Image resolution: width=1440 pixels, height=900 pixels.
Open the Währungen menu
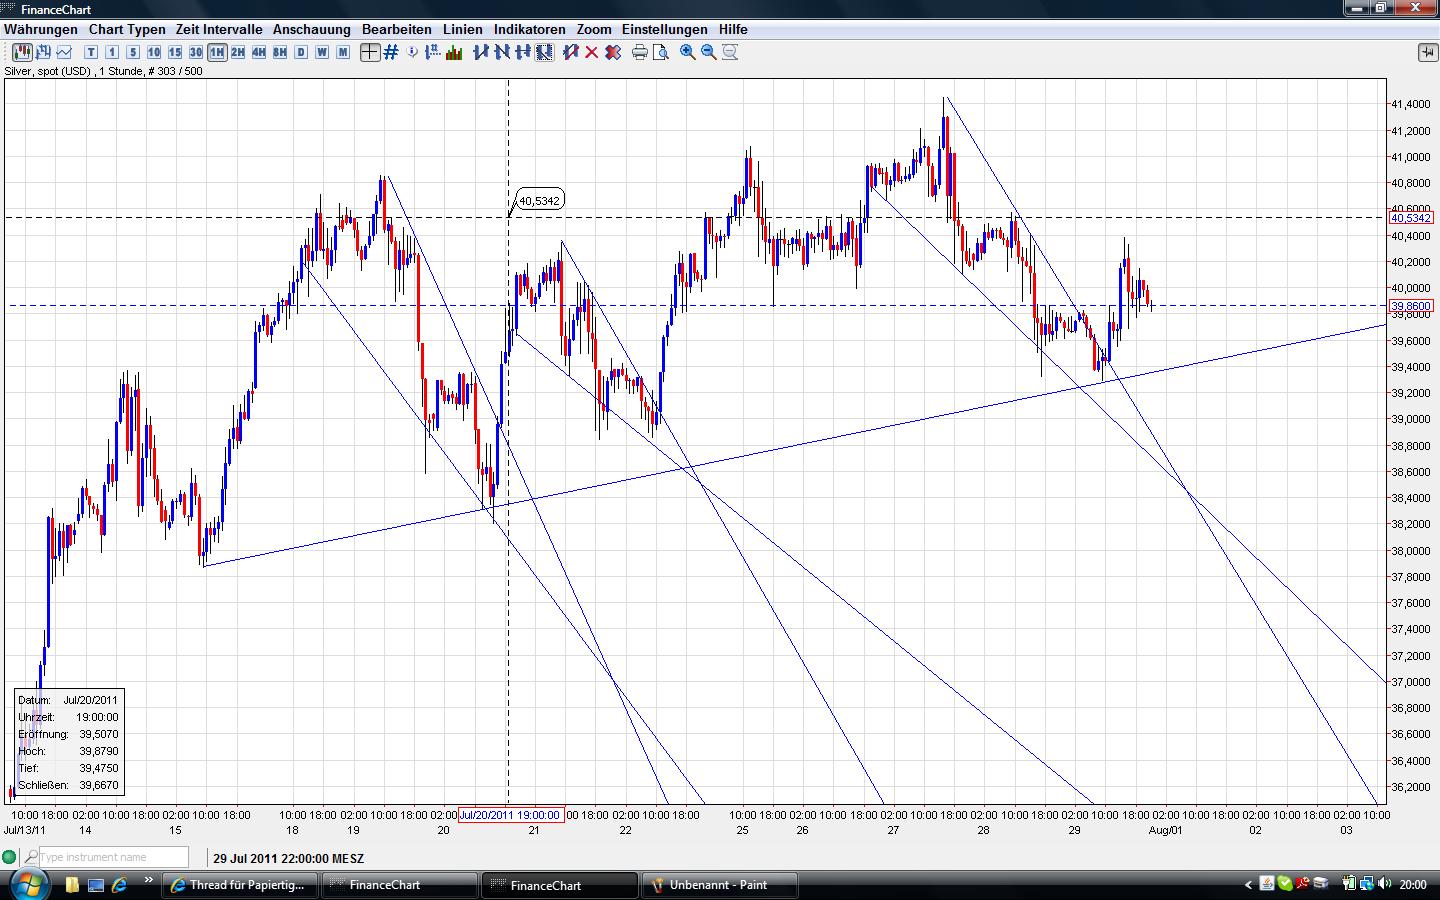pyautogui.click(x=41, y=30)
